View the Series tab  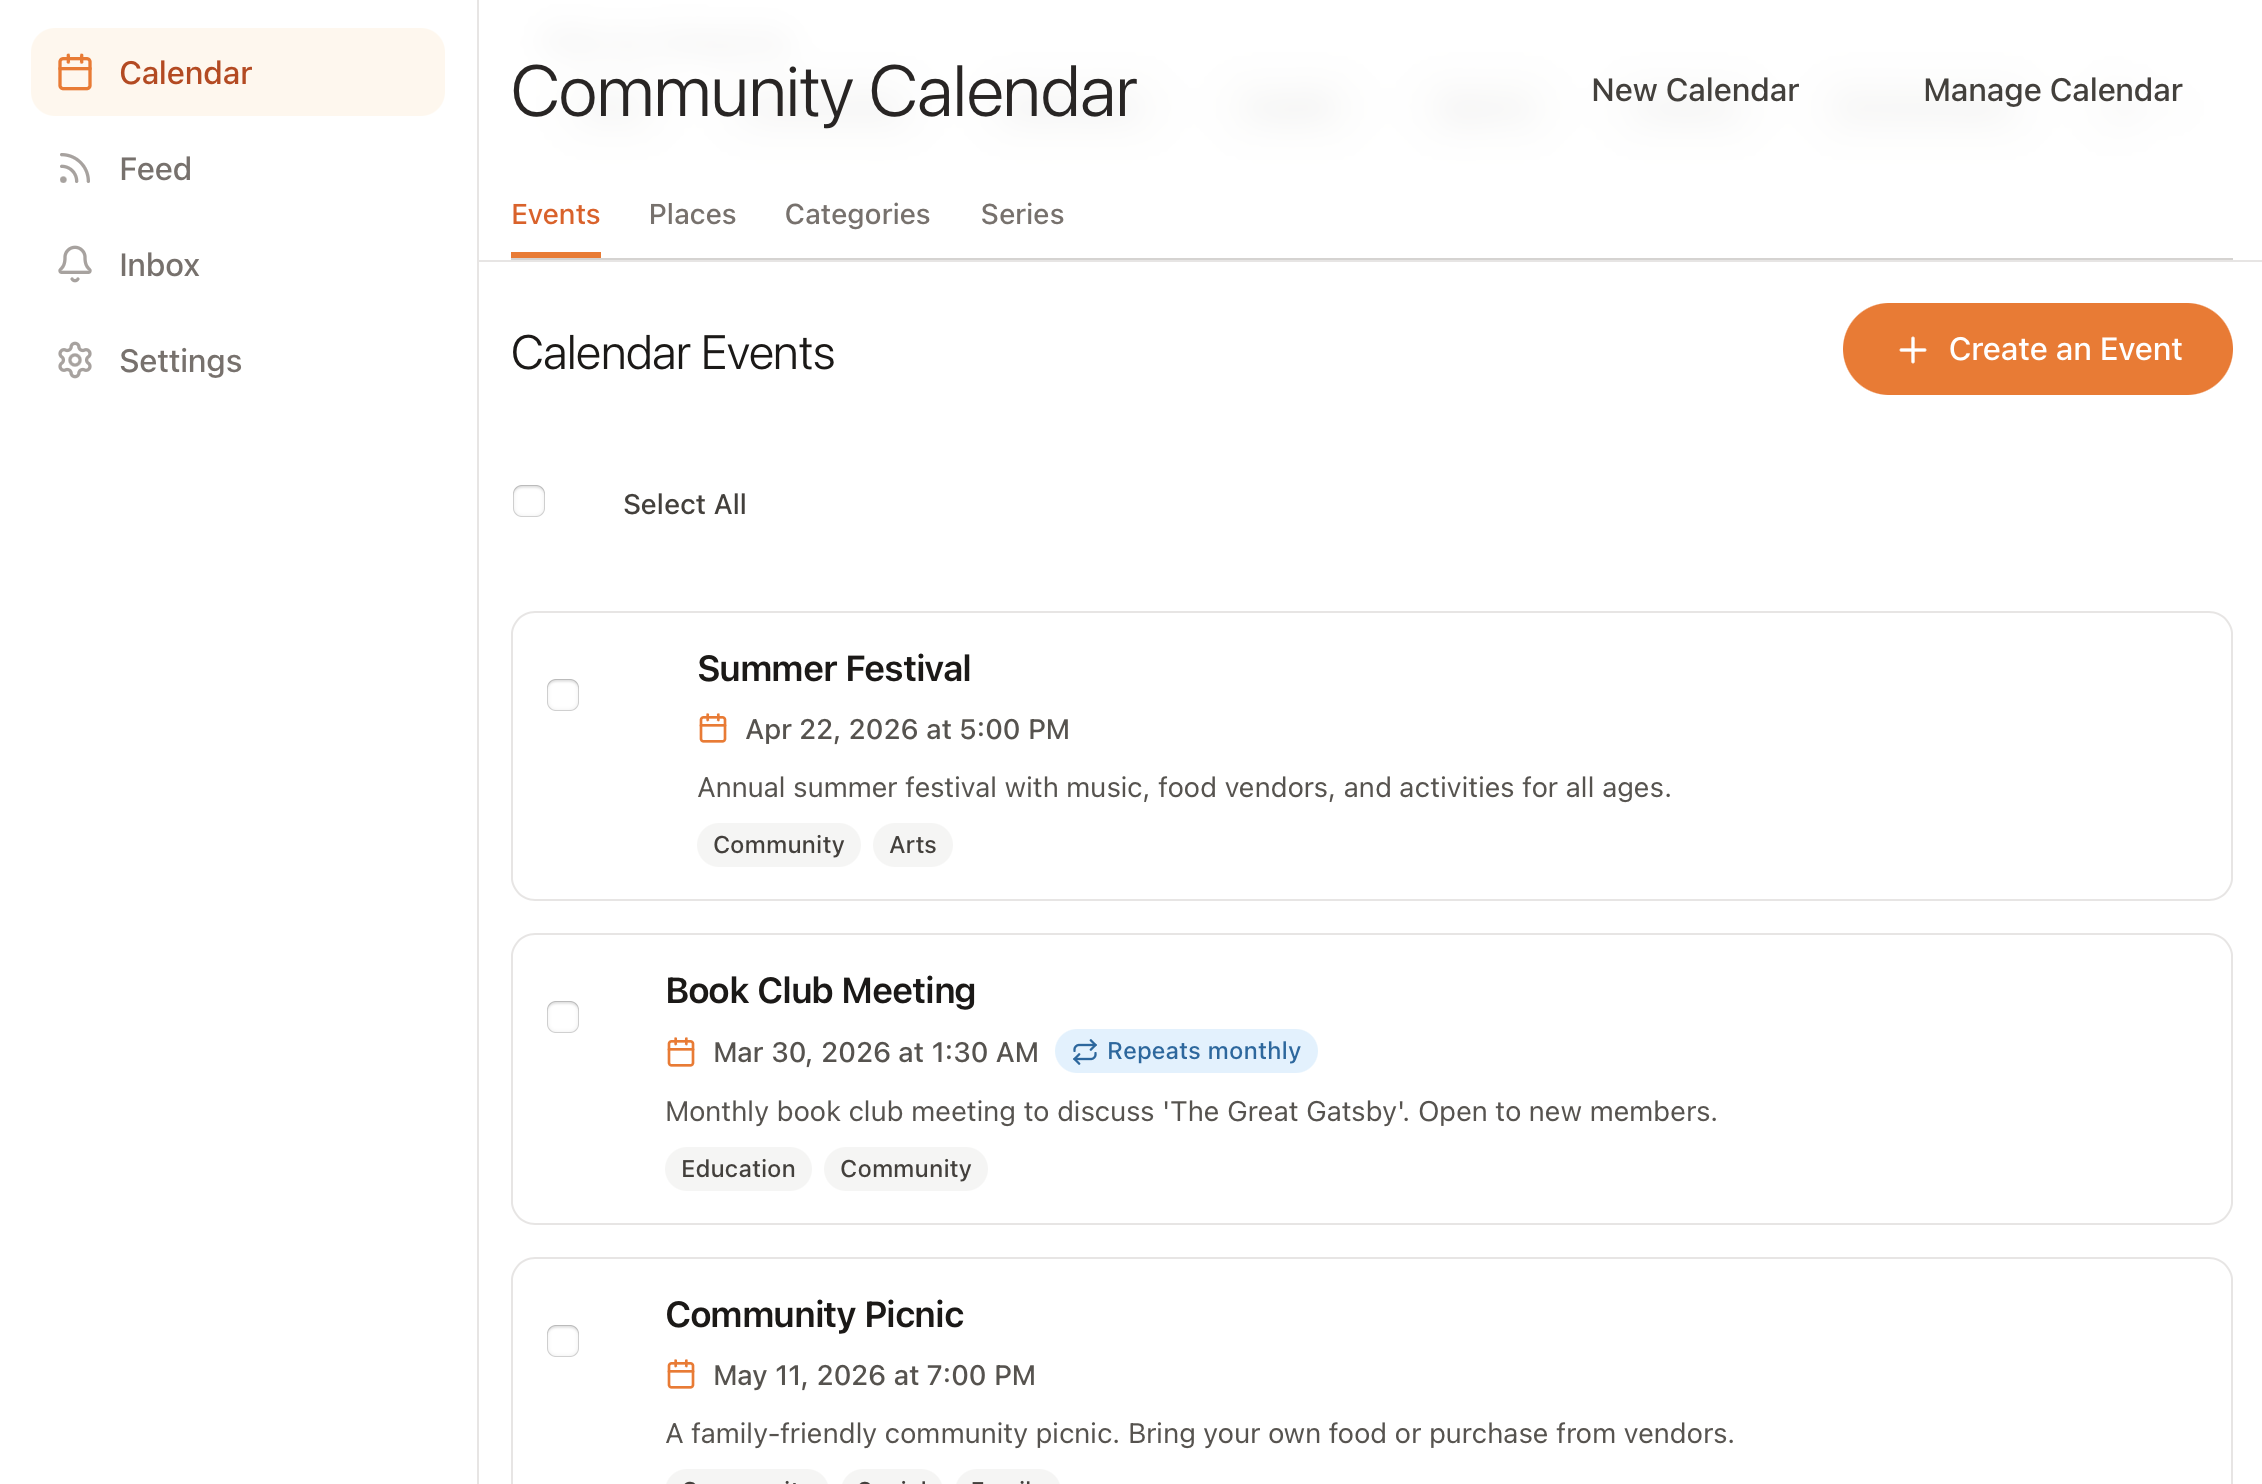[x=1021, y=214]
